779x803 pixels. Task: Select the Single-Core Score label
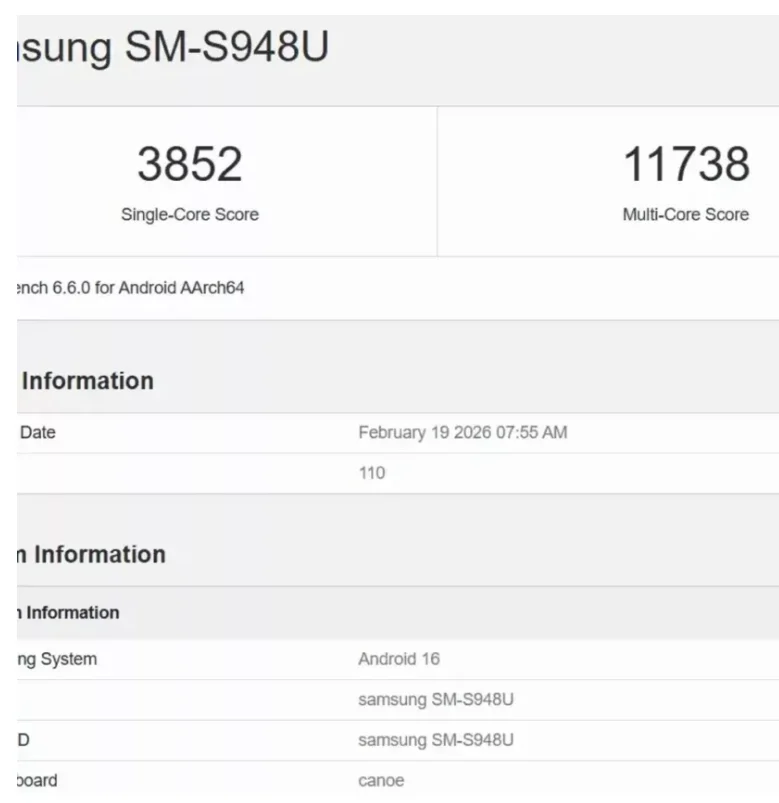(190, 214)
